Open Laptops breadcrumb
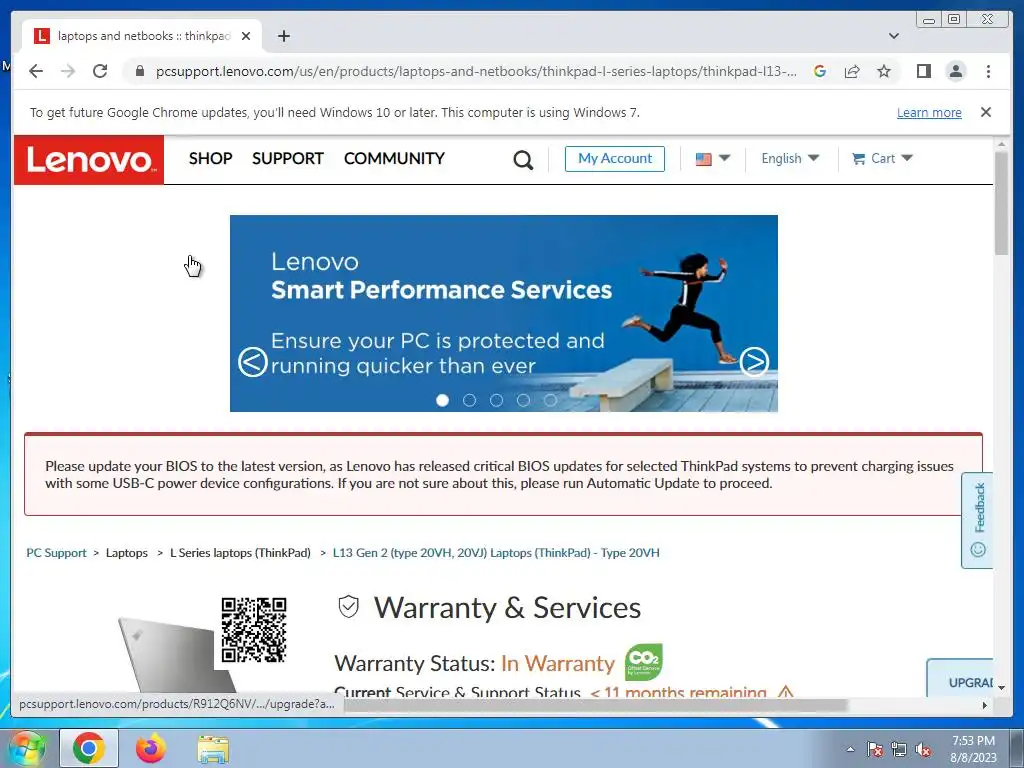1024x768 pixels. click(127, 553)
